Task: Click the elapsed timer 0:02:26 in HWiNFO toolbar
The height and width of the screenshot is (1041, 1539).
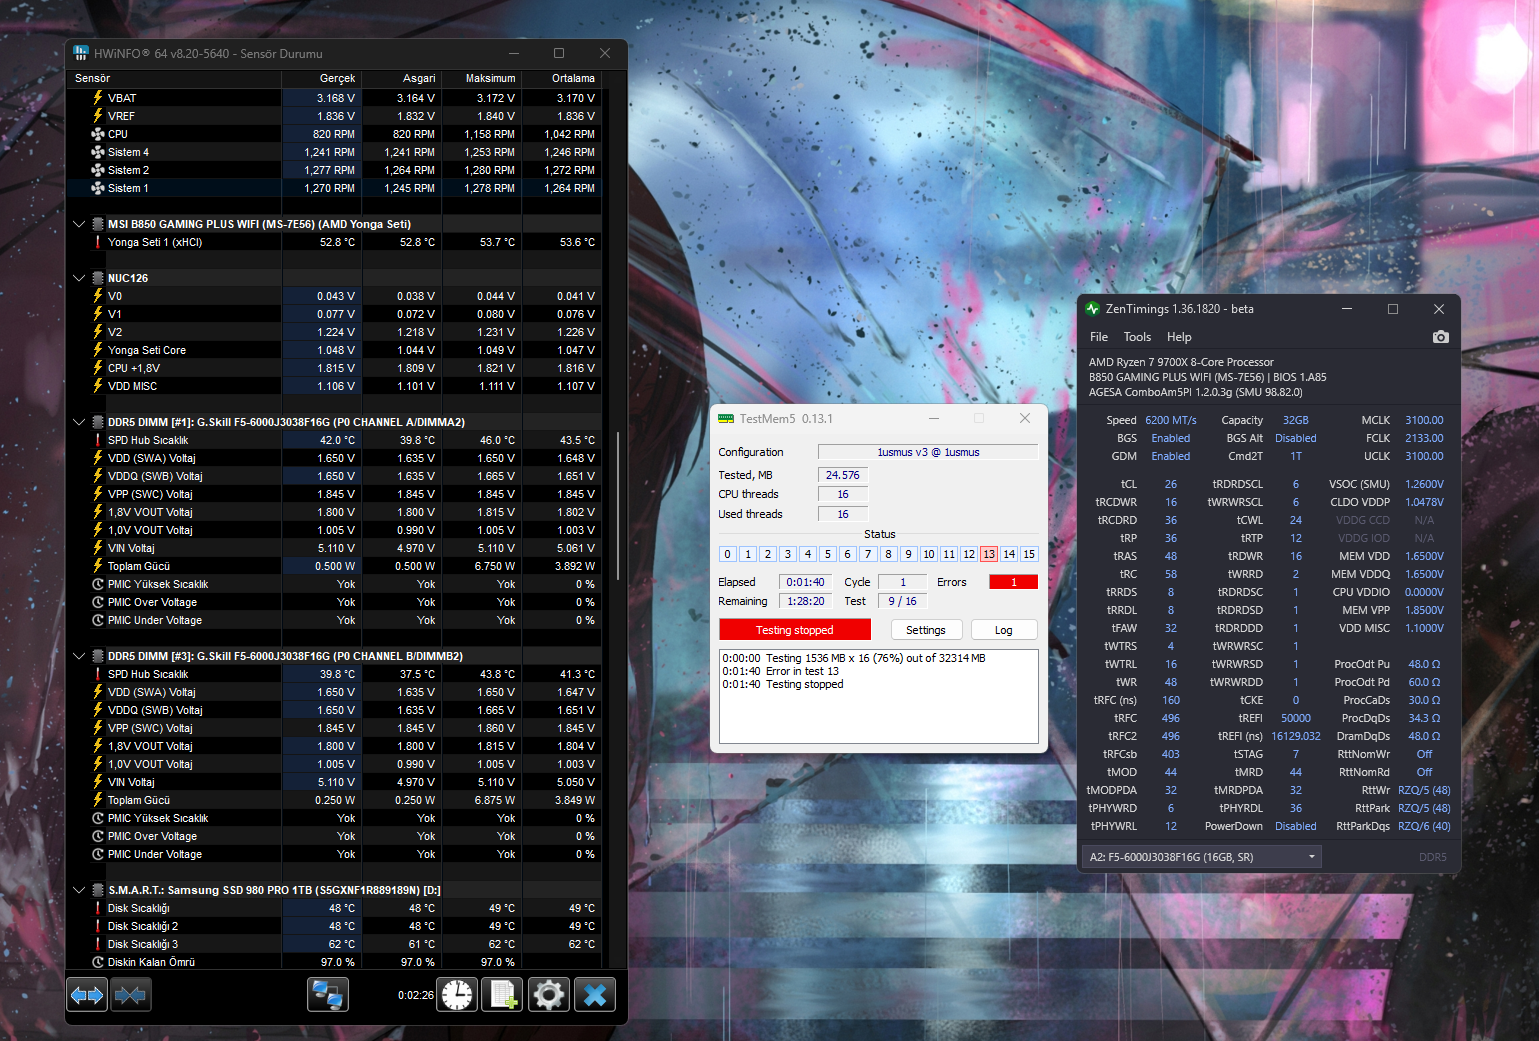Action: click(416, 995)
